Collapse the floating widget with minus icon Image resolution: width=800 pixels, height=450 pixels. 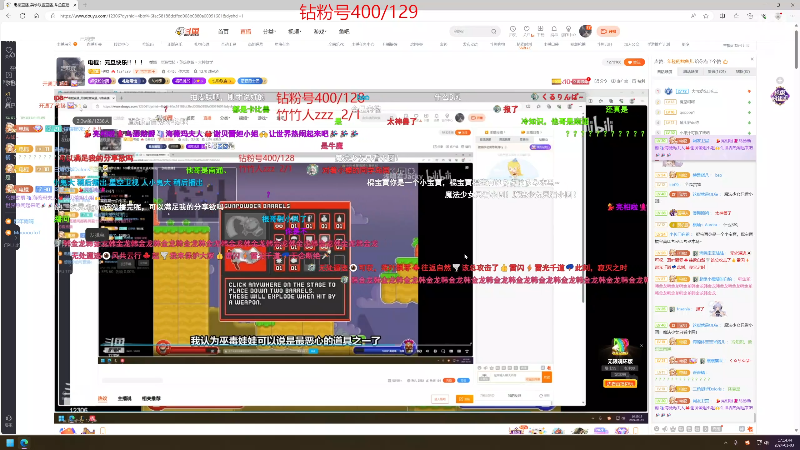click(780, 81)
